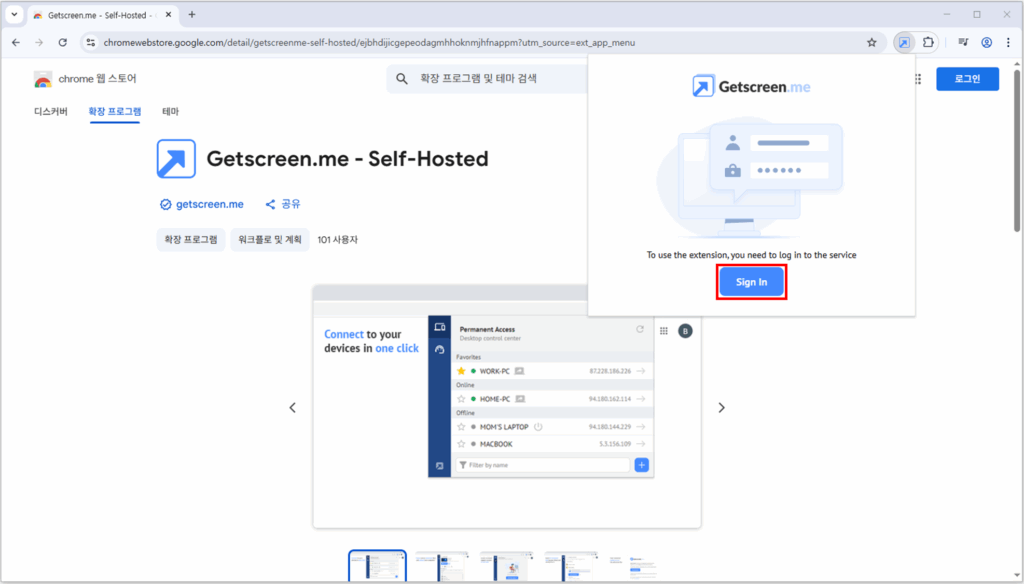
Task: Show the next screenshot with right arrow
Action: click(x=721, y=408)
